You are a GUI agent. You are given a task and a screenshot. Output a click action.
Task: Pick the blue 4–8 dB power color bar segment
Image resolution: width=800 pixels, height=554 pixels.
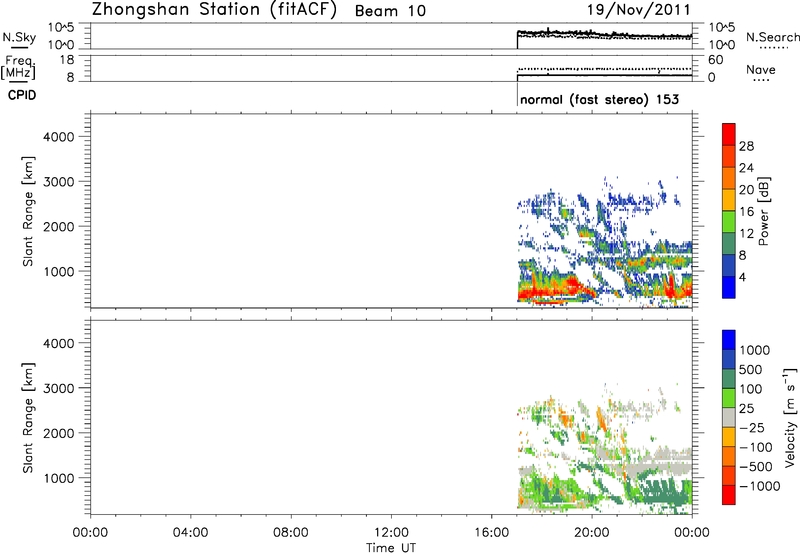(729, 266)
